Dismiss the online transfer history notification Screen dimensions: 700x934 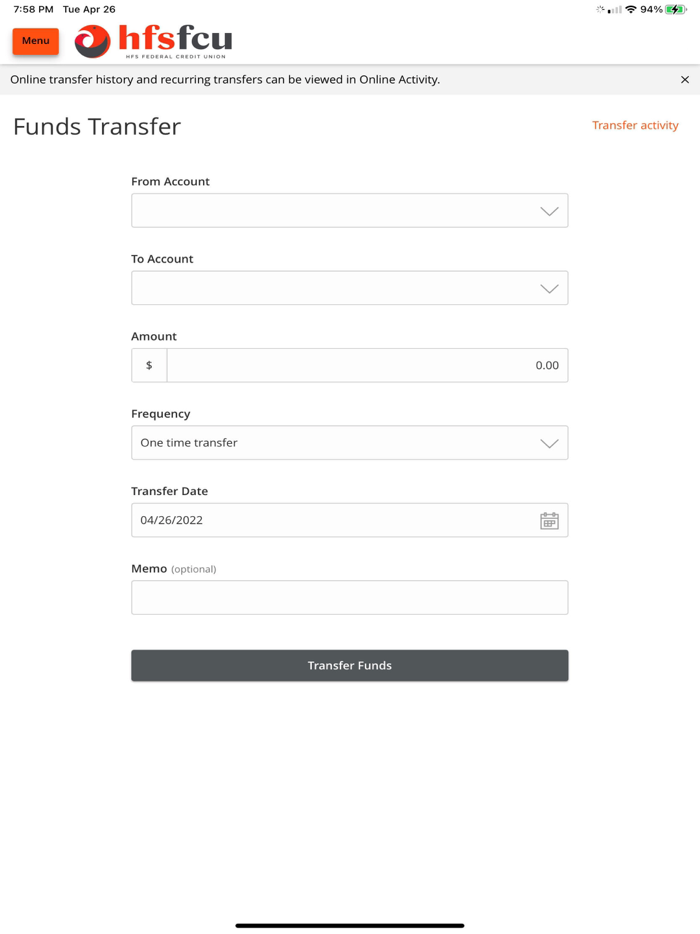point(685,78)
